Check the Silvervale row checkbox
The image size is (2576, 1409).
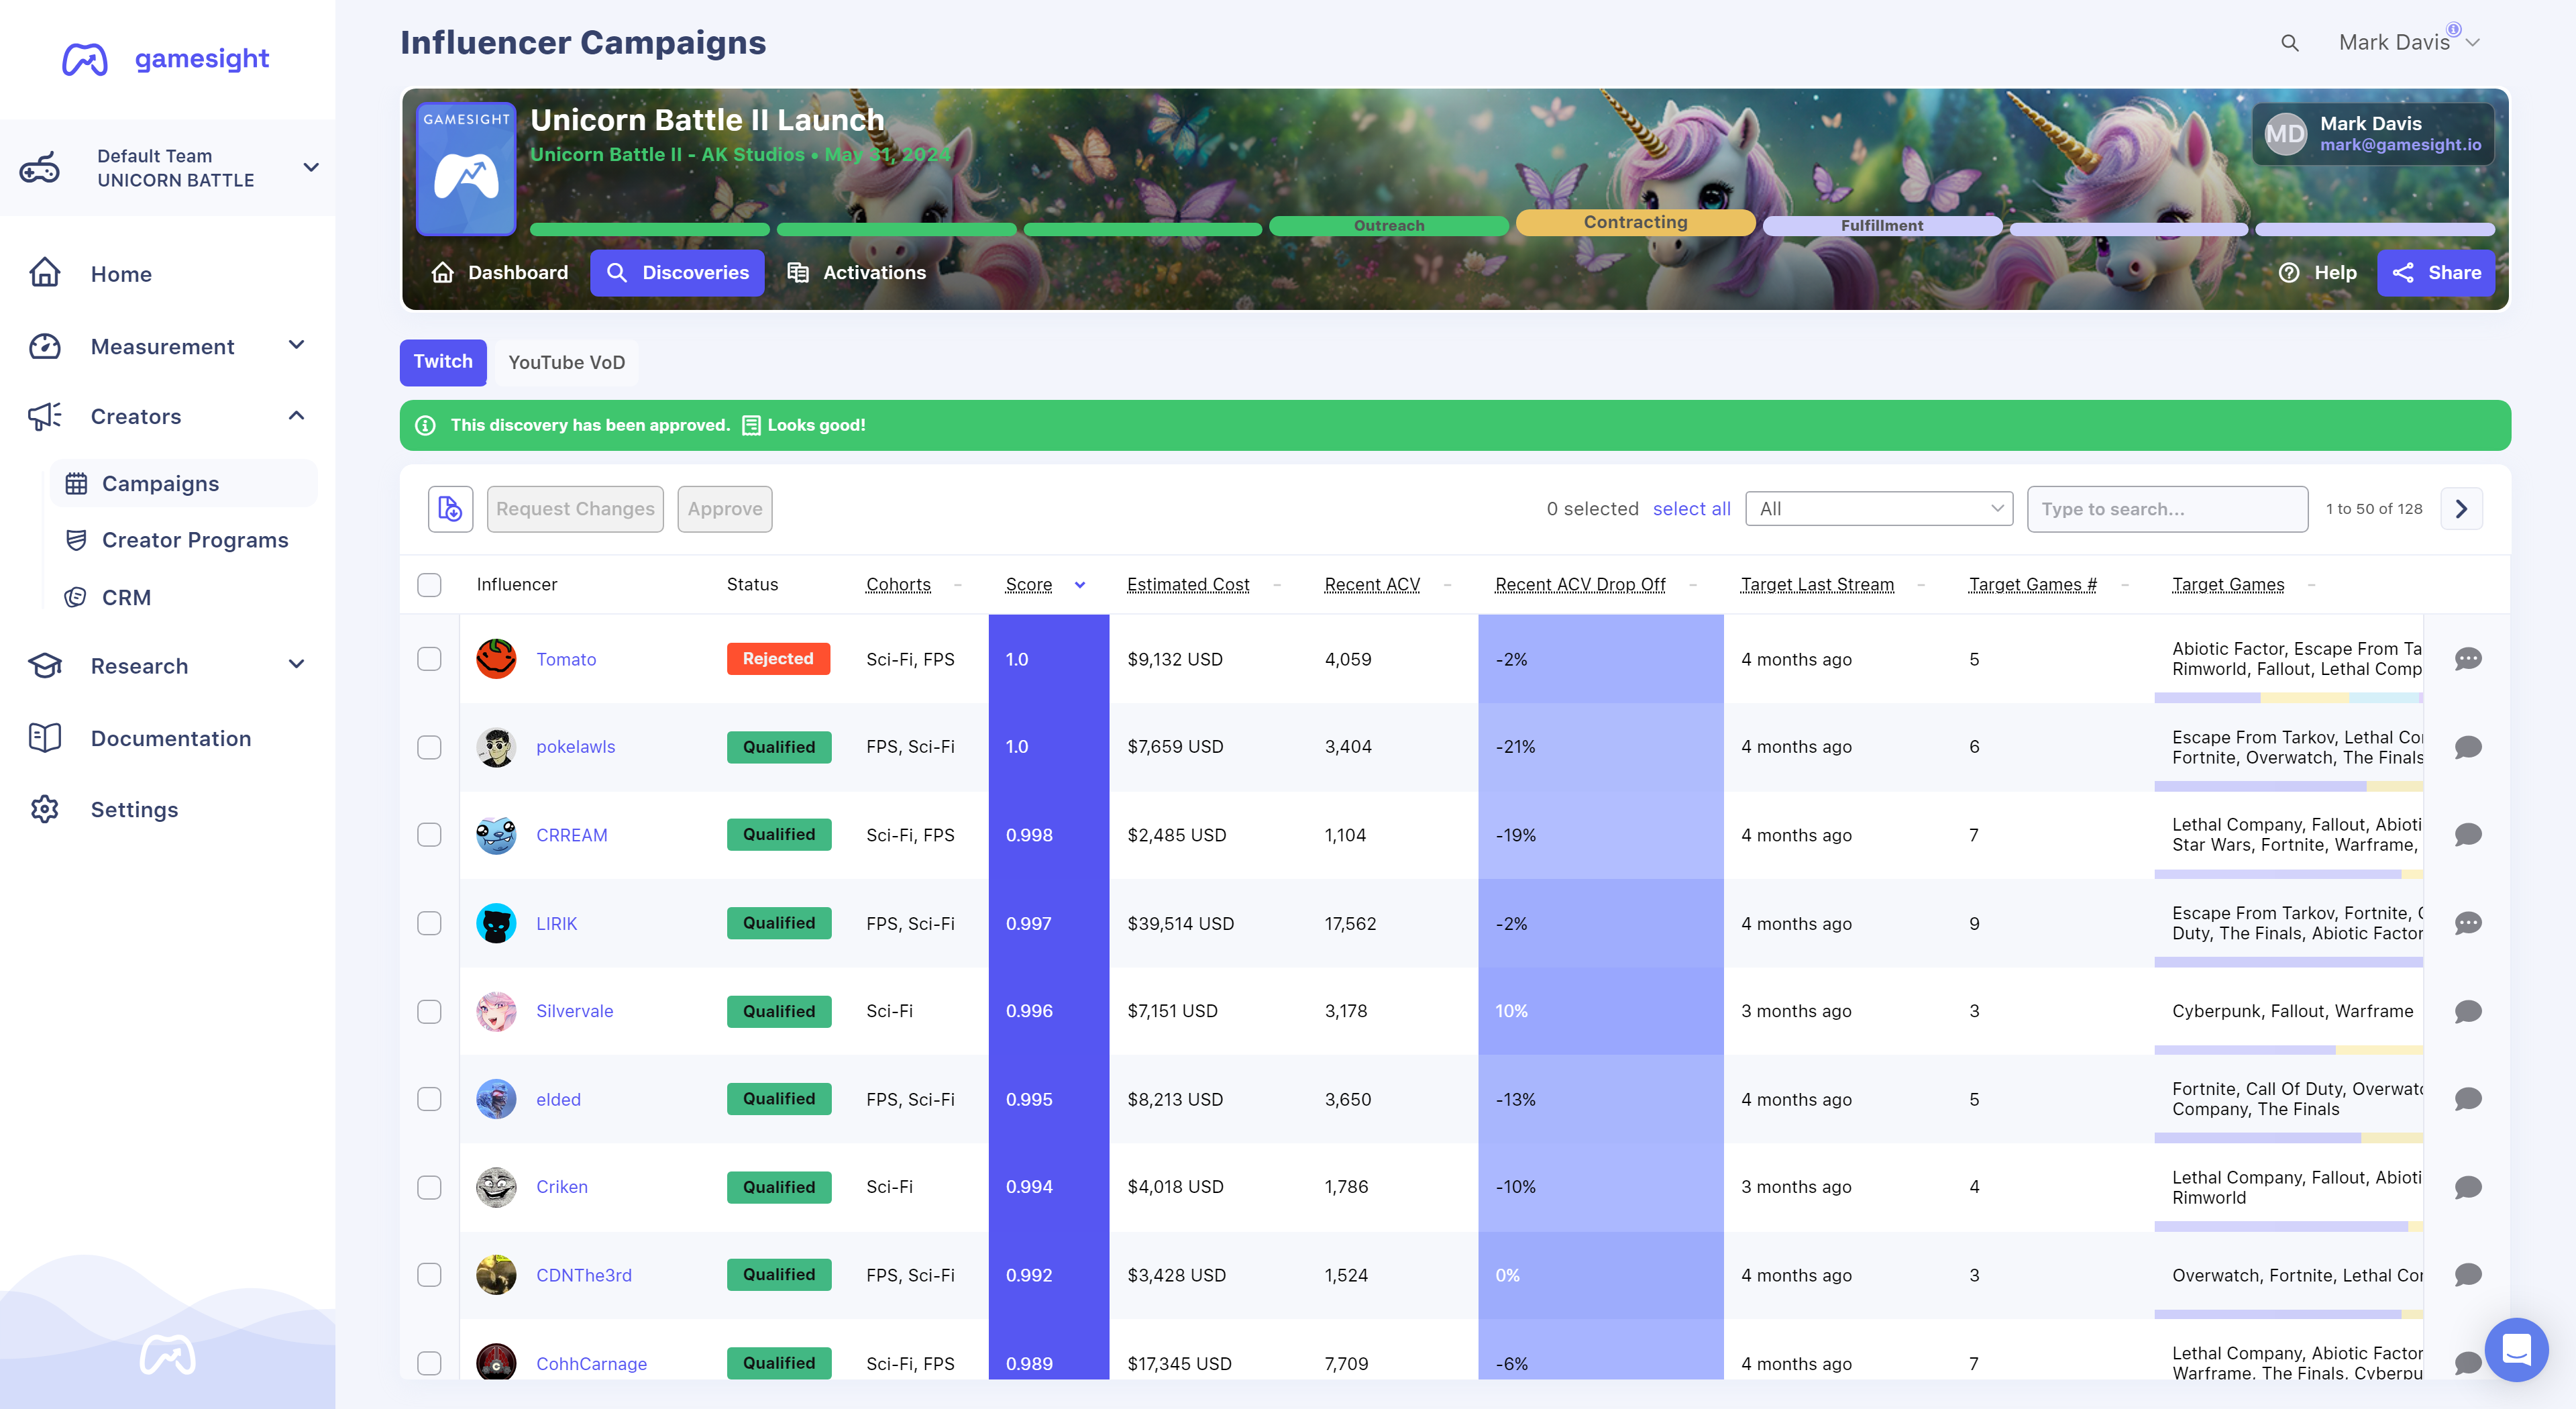pos(429,1011)
